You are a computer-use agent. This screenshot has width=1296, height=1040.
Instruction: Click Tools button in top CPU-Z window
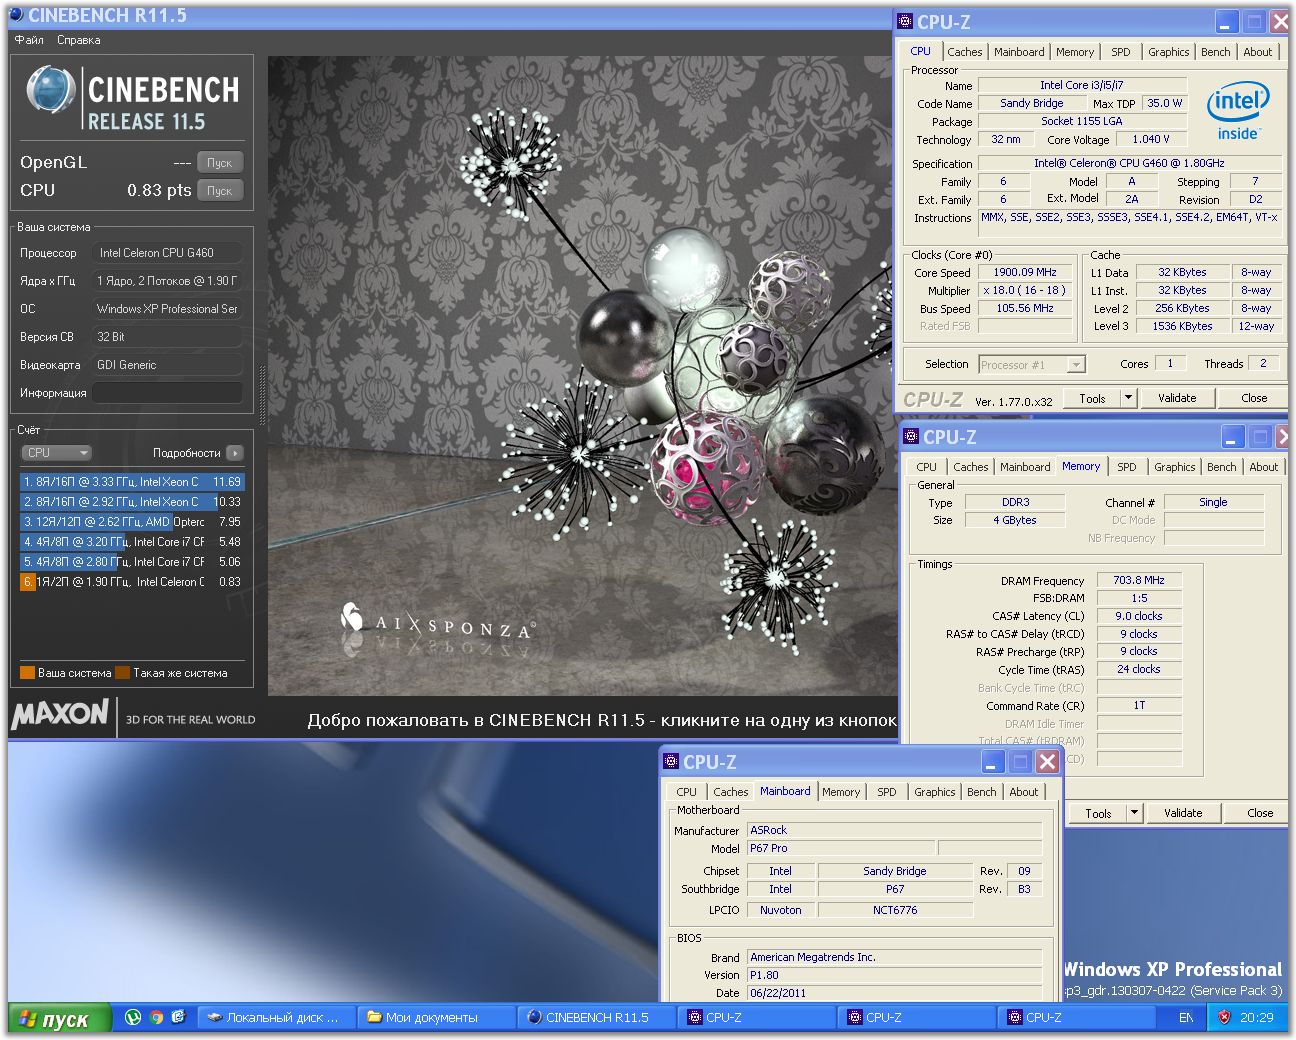click(x=1092, y=398)
